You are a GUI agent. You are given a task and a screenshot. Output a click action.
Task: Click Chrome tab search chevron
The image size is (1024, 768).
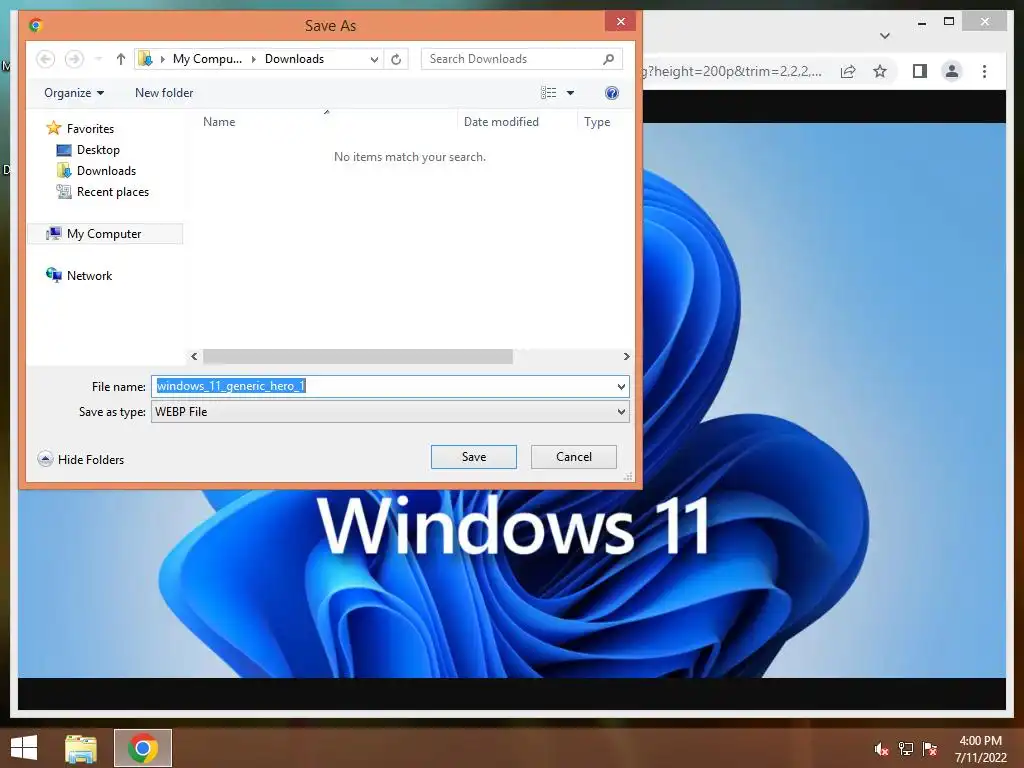point(885,36)
